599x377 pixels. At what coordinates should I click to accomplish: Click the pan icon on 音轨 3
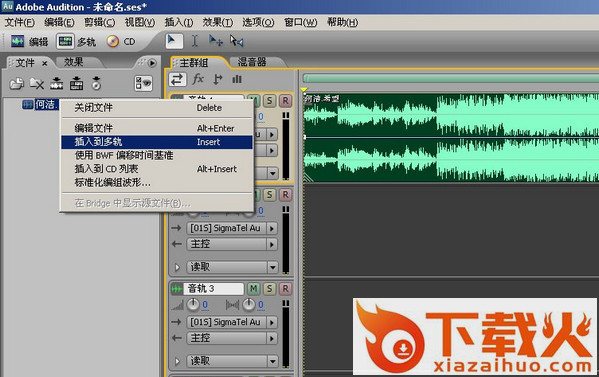(232, 305)
